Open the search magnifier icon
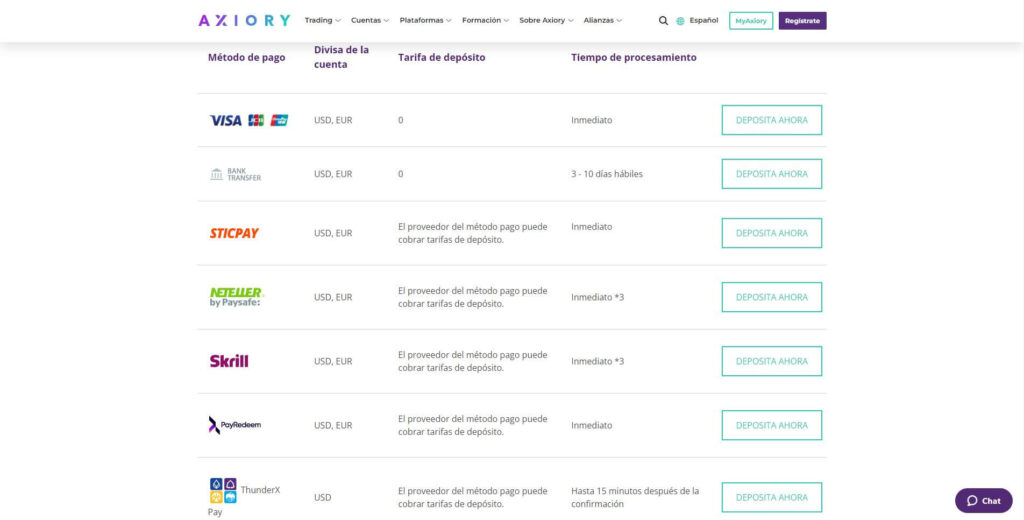 coord(663,21)
